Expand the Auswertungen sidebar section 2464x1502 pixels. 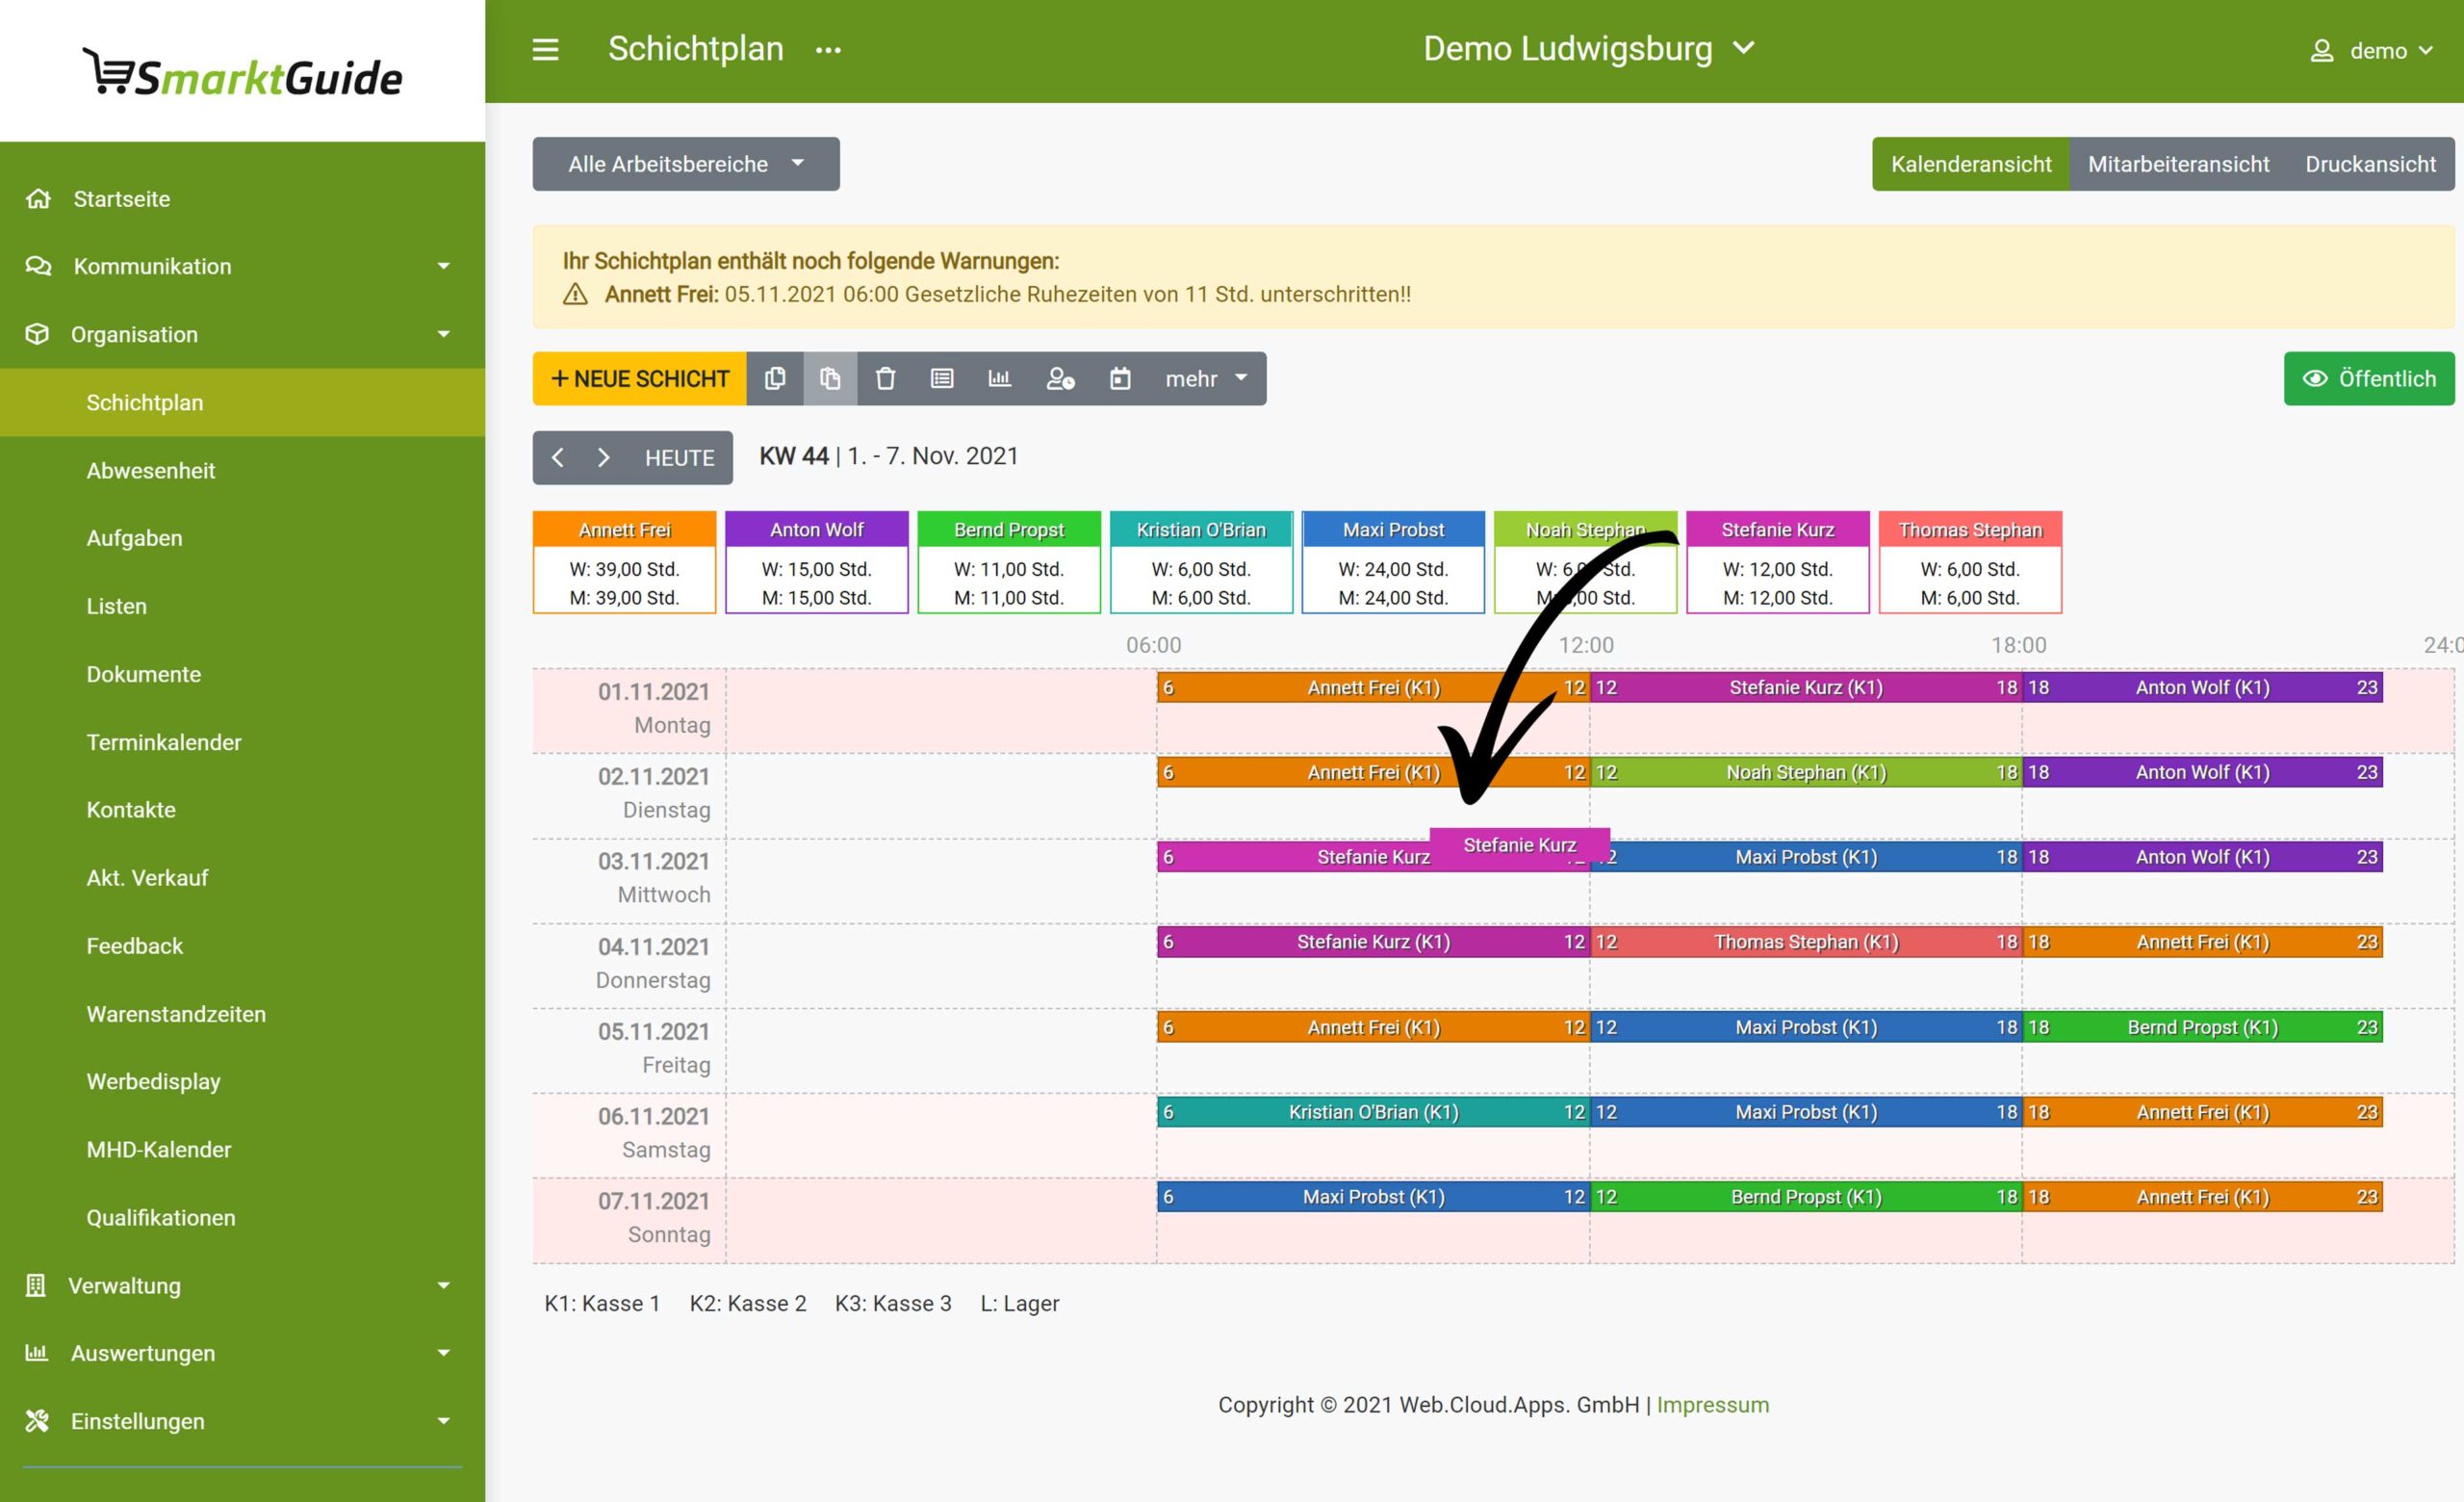click(x=242, y=1353)
